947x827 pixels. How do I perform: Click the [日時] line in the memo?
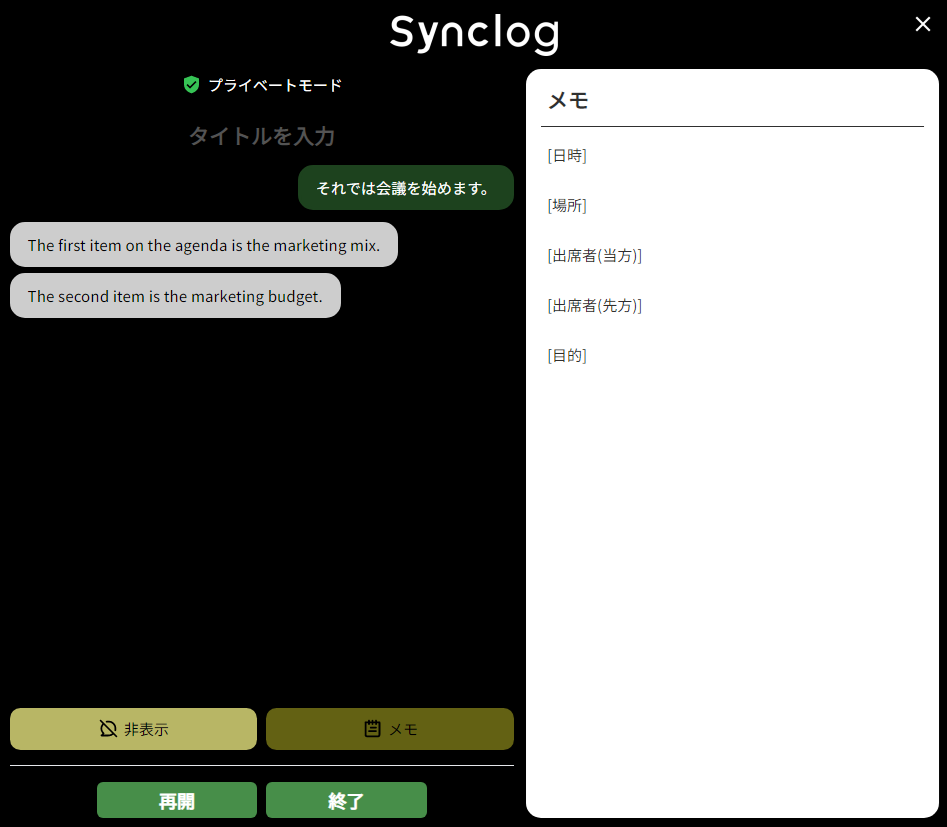click(567, 156)
